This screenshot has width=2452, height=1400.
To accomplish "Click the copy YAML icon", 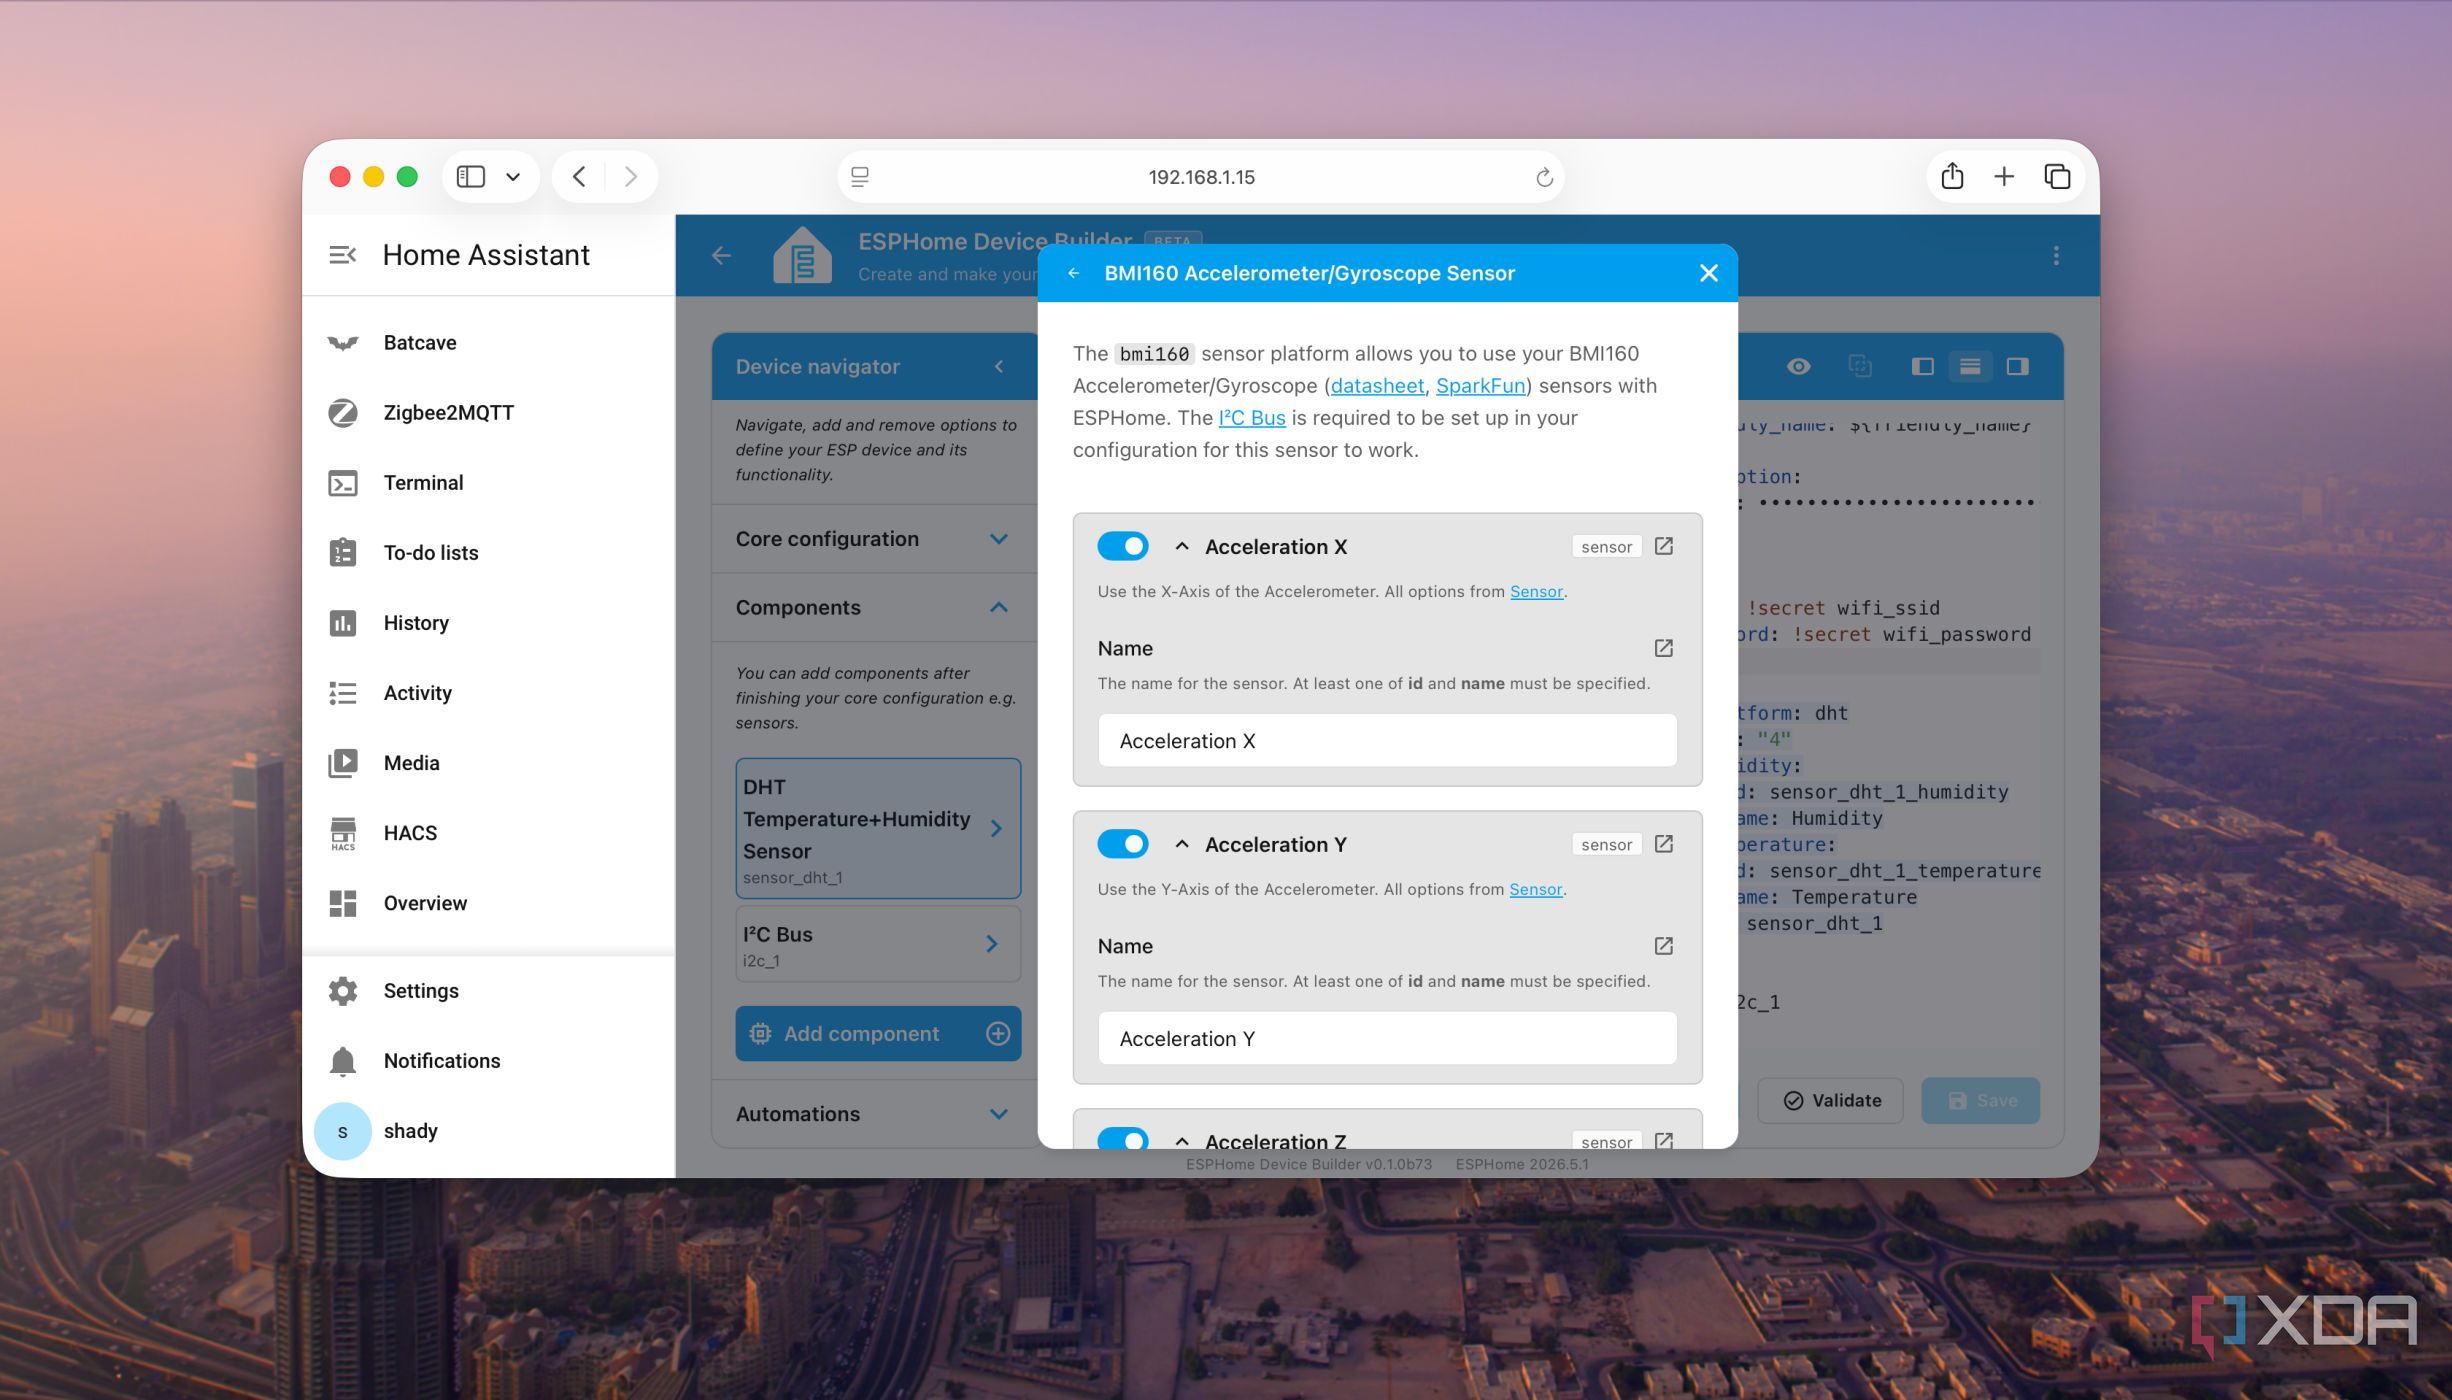I will coord(1859,366).
